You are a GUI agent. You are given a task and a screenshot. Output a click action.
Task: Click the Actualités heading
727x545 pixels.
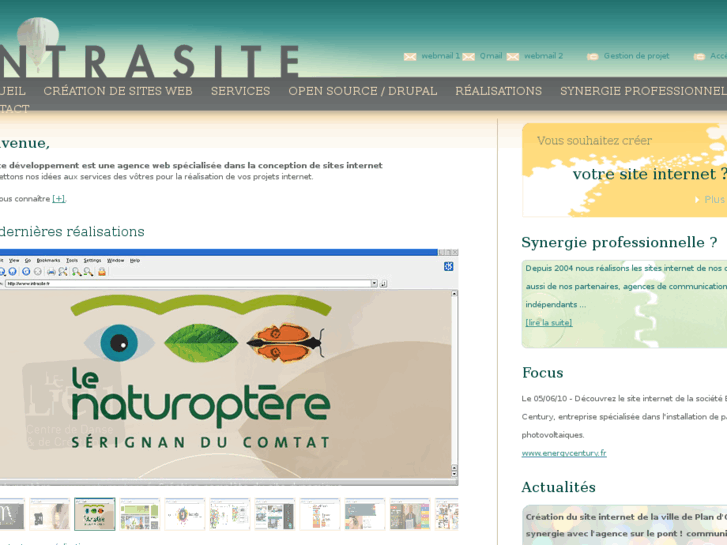point(559,487)
